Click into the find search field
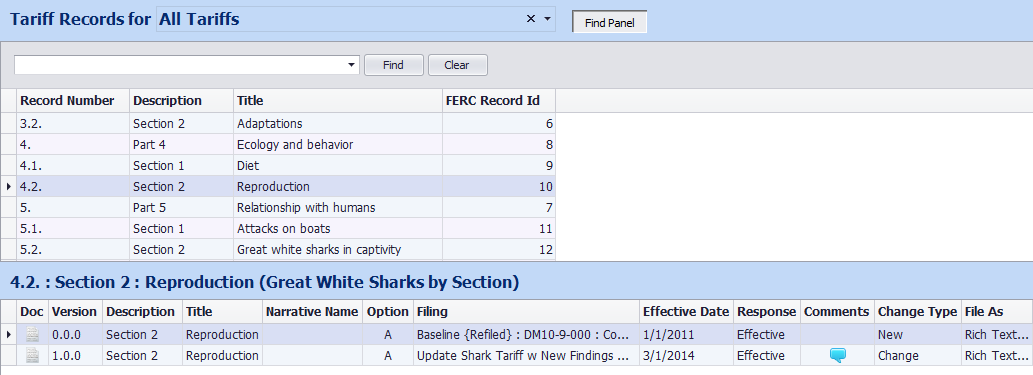Screen dimensions: 1033x375 180,65
